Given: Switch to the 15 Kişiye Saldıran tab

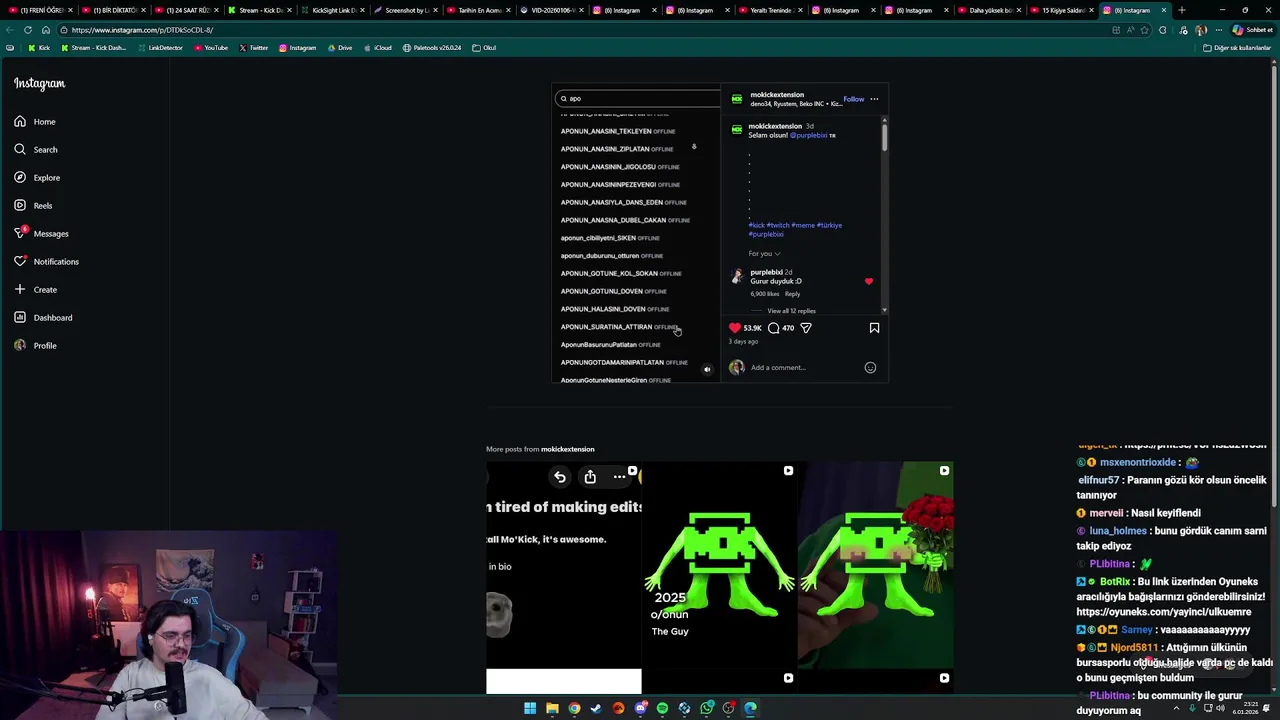Looking at the screenshot, I should [x=1063, y=10].
